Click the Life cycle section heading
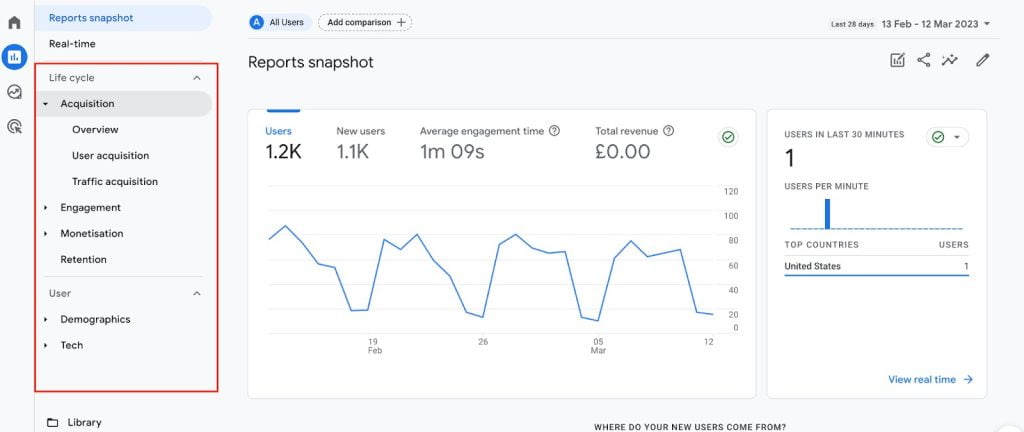1024x432 pixels. click(72, 78)
